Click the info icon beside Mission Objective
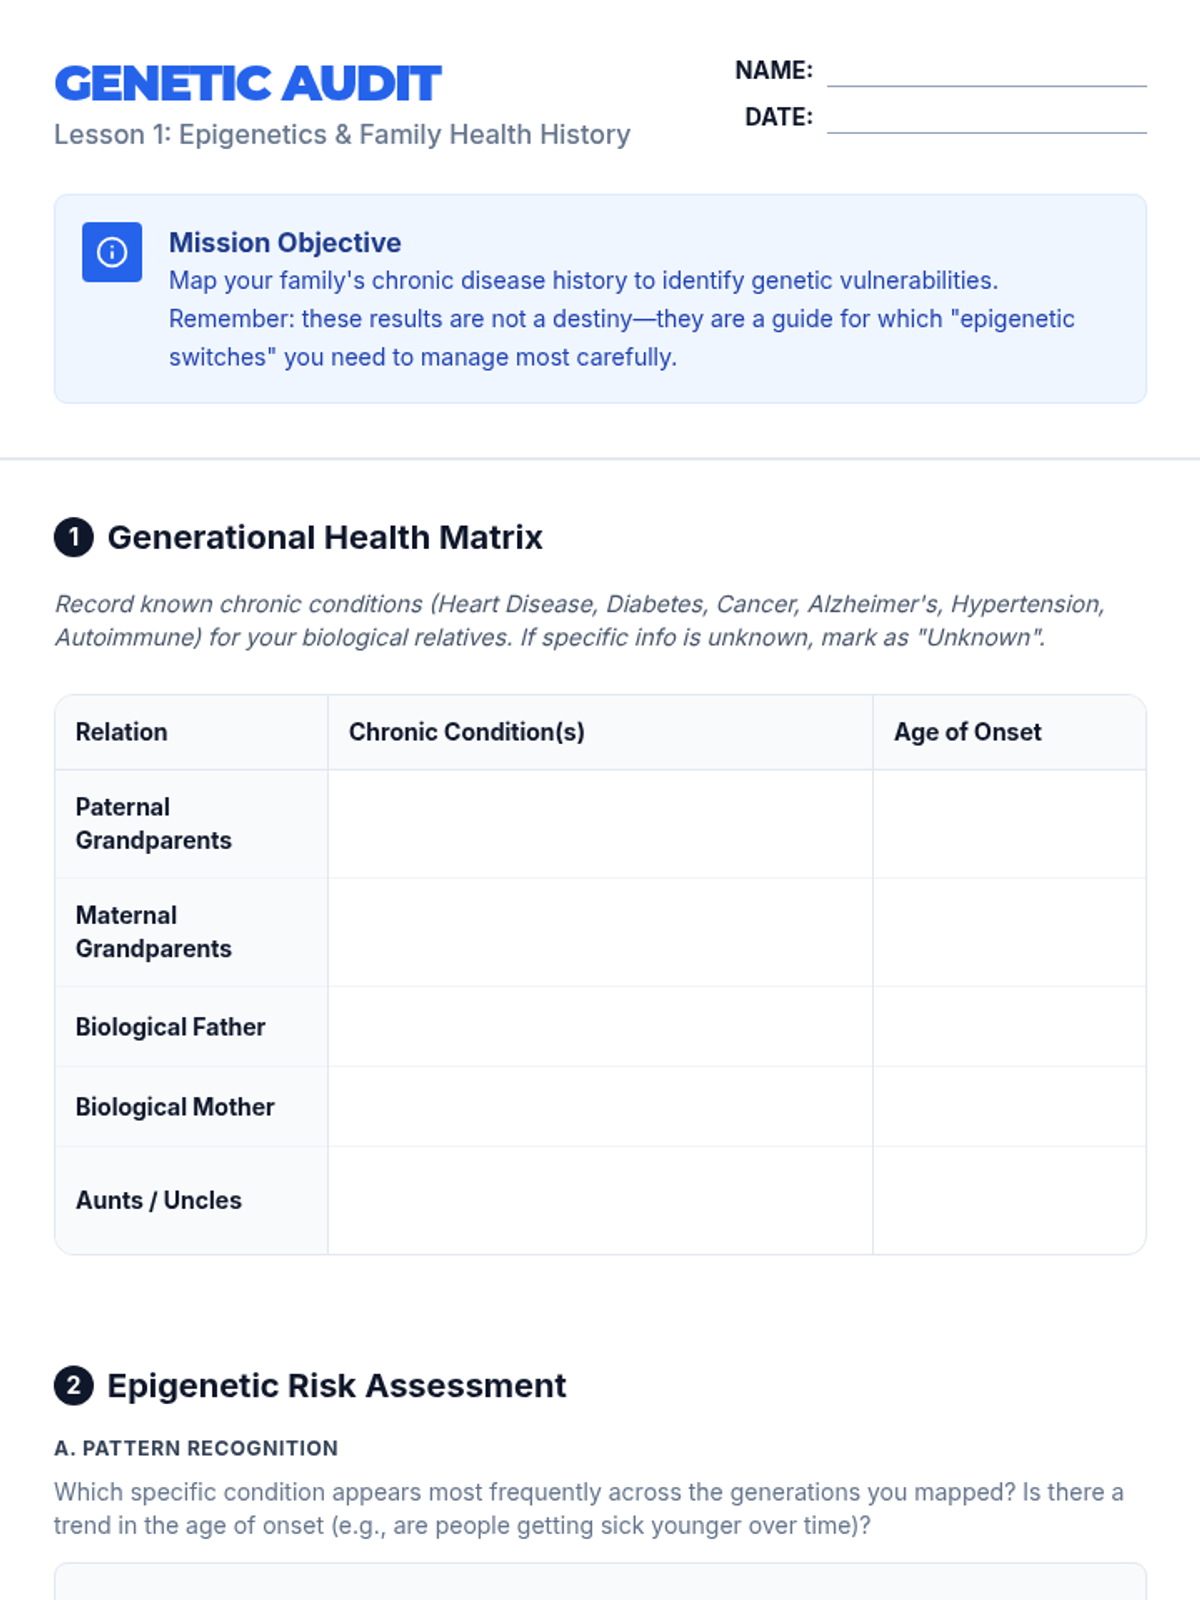This screenshot has height=1600, width=1200. [112, 252]
